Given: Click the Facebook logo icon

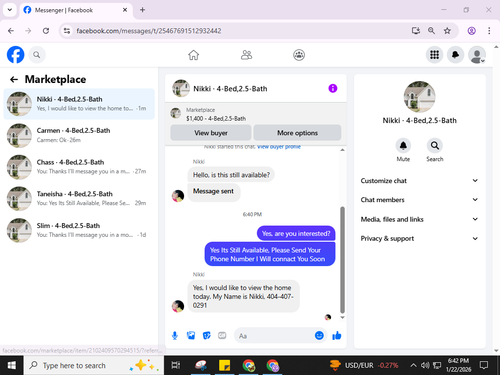Looking at the screenshot, I should [x=16, y=55].
